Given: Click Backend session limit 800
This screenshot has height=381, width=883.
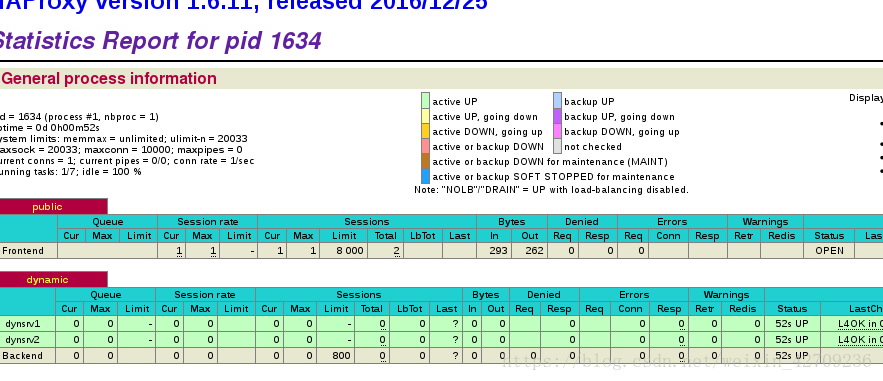Looking at the screenshot, I should pos(341,356).
